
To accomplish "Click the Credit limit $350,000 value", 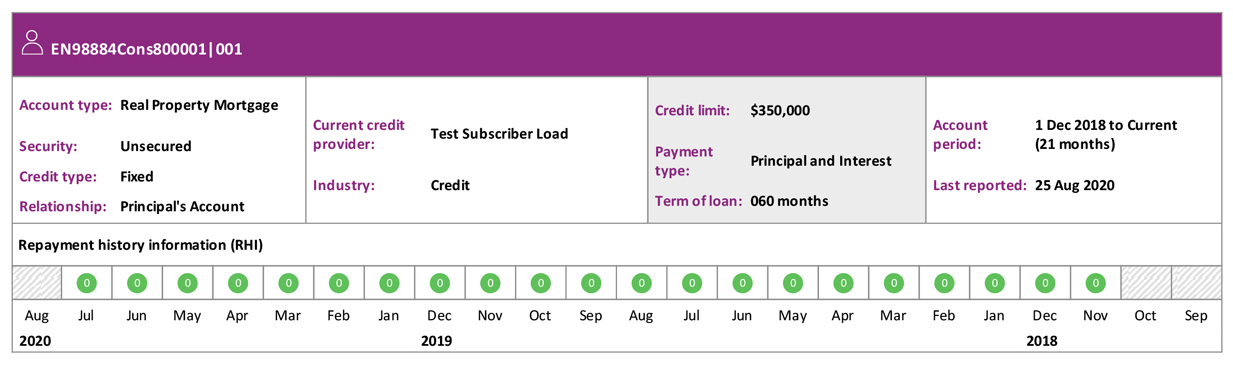I will click(780, 111).
